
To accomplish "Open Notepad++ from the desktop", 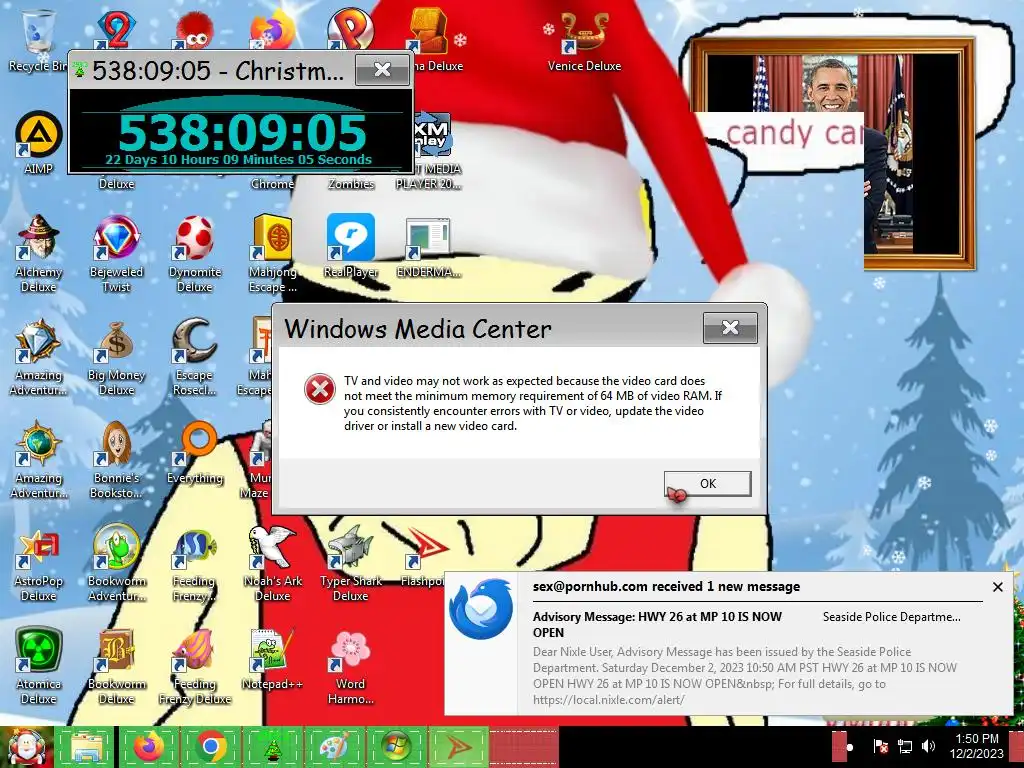I will coord(272,660).
